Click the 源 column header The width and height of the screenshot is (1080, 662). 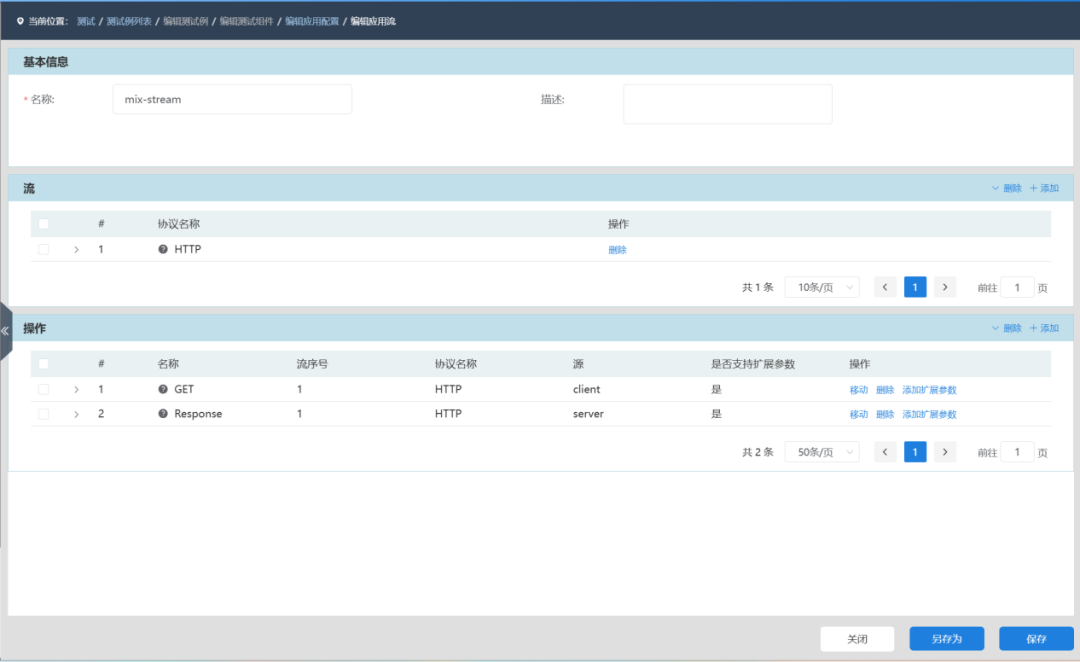pos(578,364)
